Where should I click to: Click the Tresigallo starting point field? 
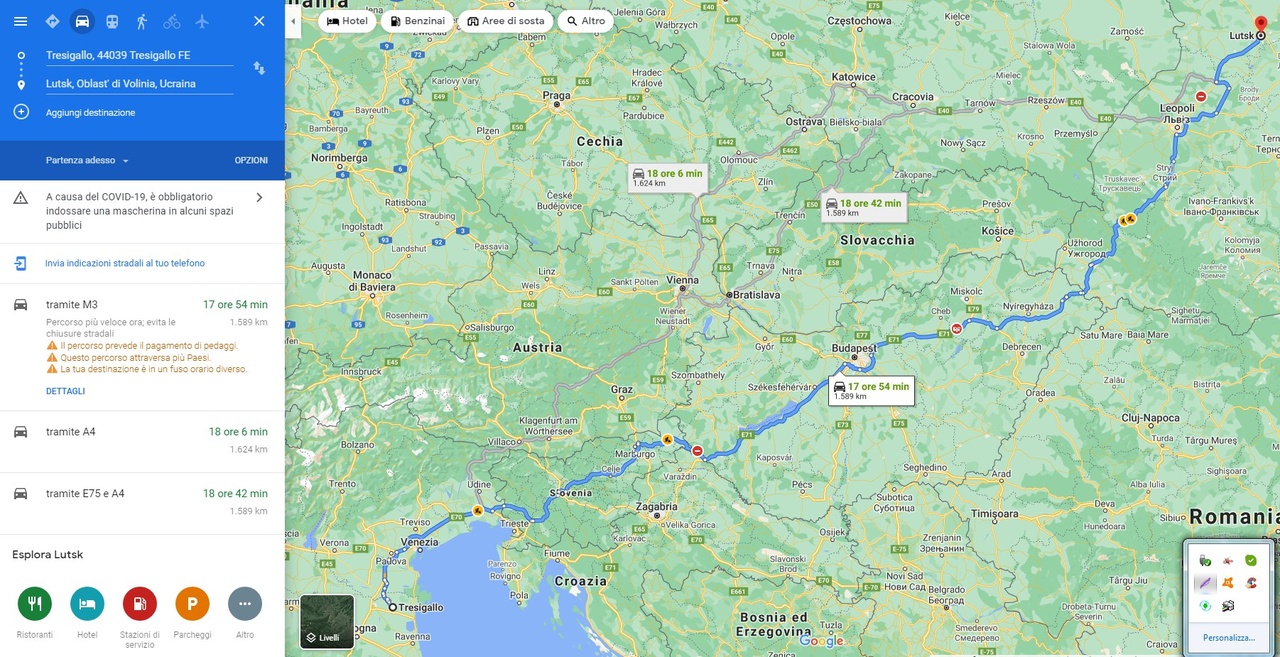pyautogui.click(x=139, y=56)
